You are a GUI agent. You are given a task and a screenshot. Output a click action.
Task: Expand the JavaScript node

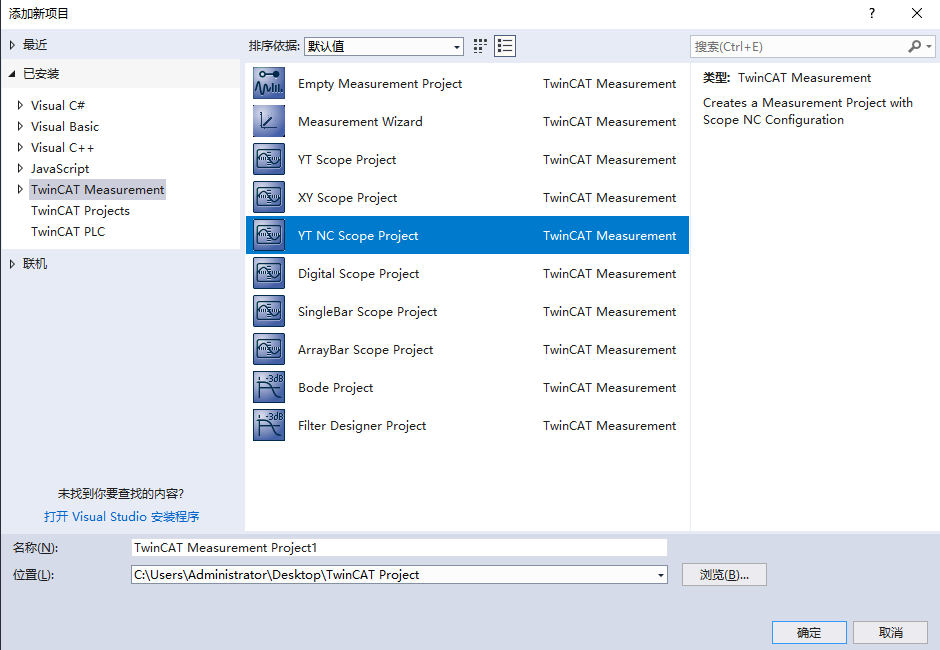[x=20, y=168]
